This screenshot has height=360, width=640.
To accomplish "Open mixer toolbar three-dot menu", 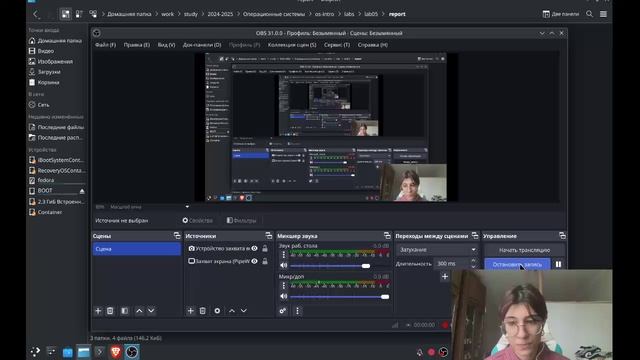I will pos(297,311).
